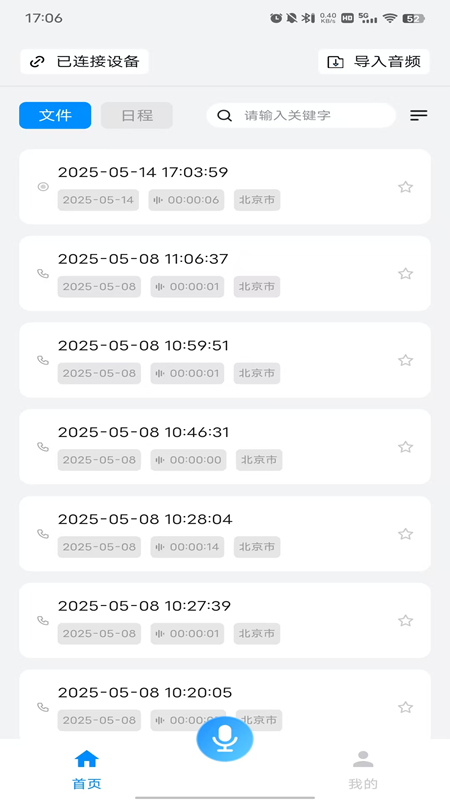Viewport: 450px width, 800px height.
Task: Tap phone icon of 11:06:37 recording
Action: point(43,273)
